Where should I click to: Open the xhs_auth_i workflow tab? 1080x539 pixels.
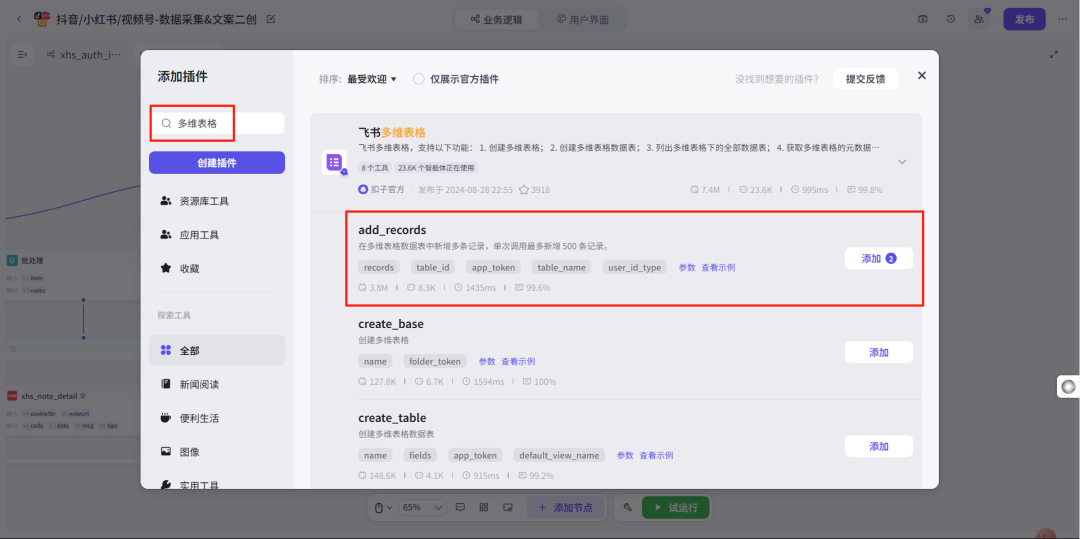coord(83,54)
